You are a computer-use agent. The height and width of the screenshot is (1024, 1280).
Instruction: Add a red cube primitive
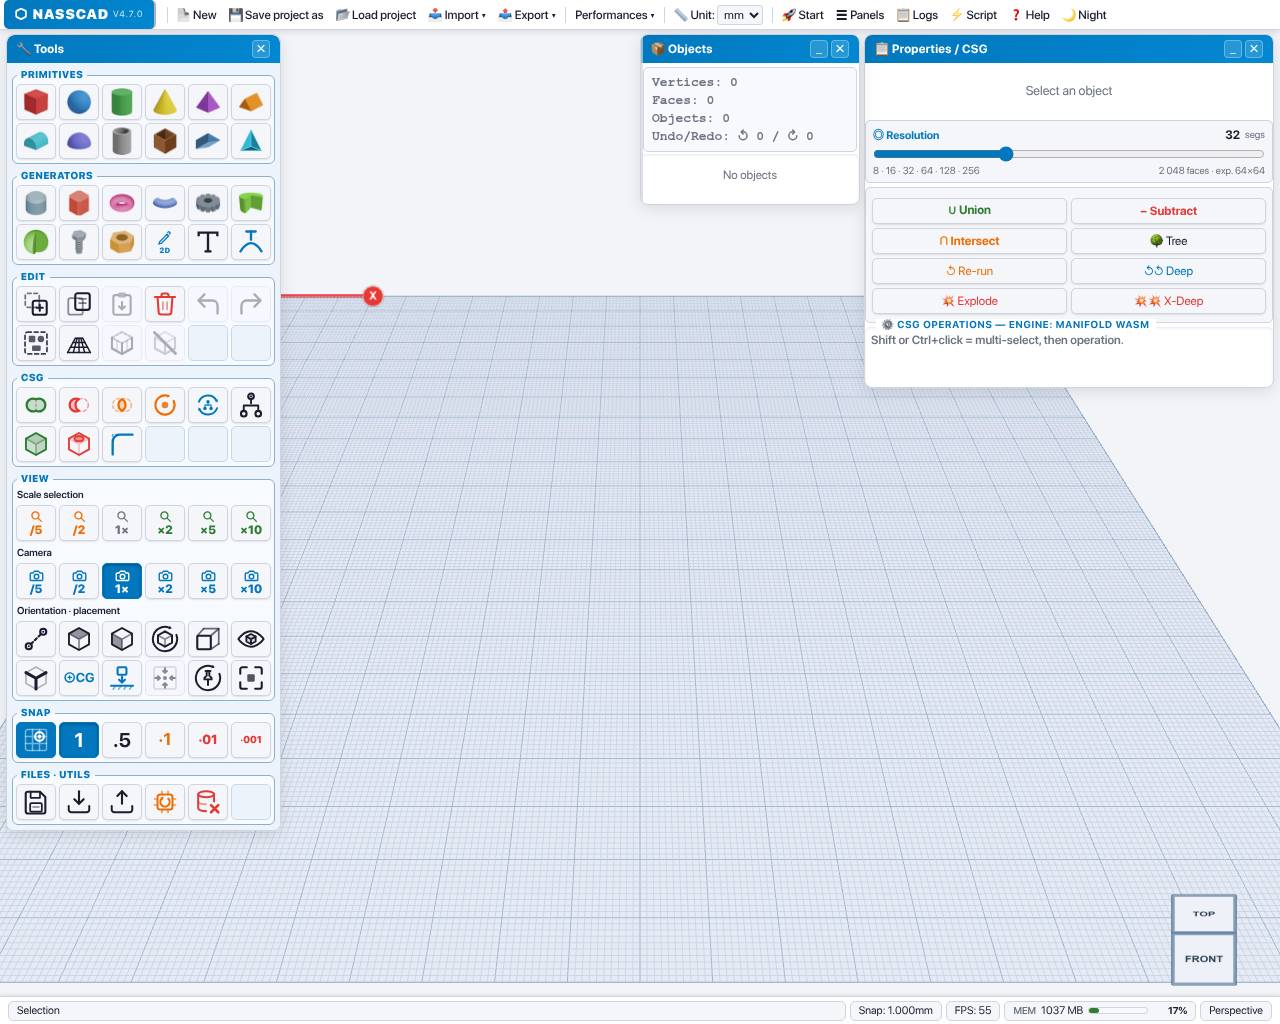[36, 102]
